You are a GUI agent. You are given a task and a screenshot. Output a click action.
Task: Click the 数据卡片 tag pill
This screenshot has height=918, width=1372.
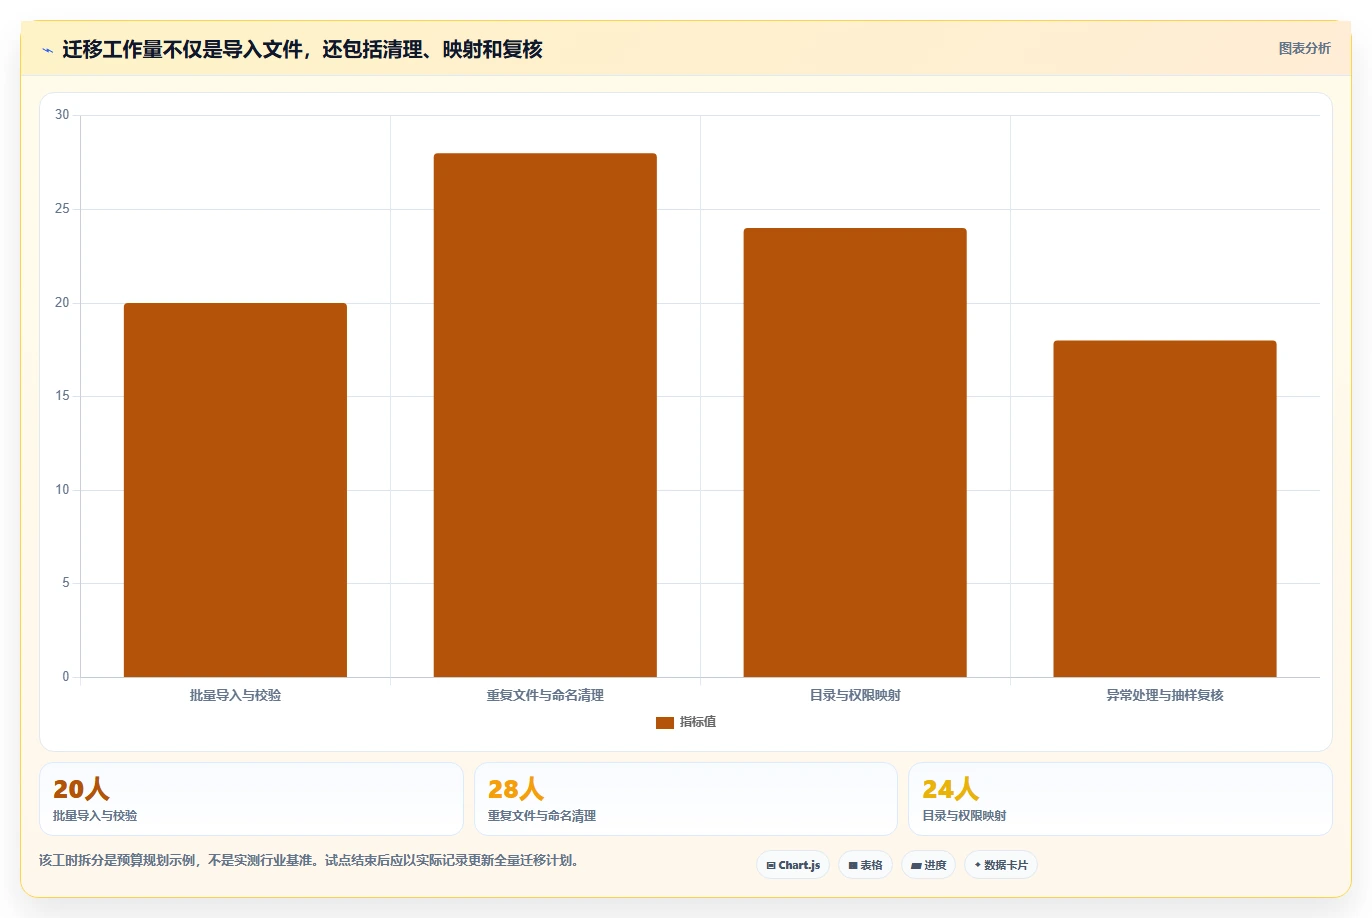click(1001, 865)
